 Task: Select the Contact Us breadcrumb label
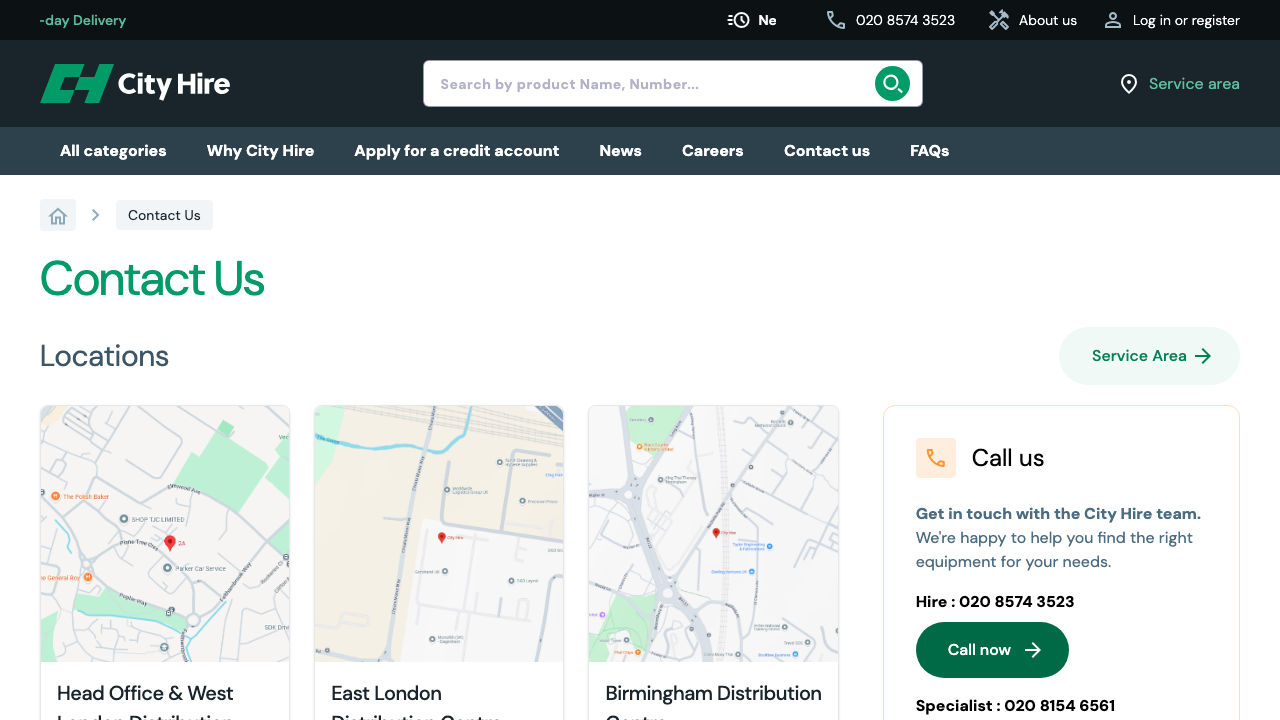tap(164, 214)
